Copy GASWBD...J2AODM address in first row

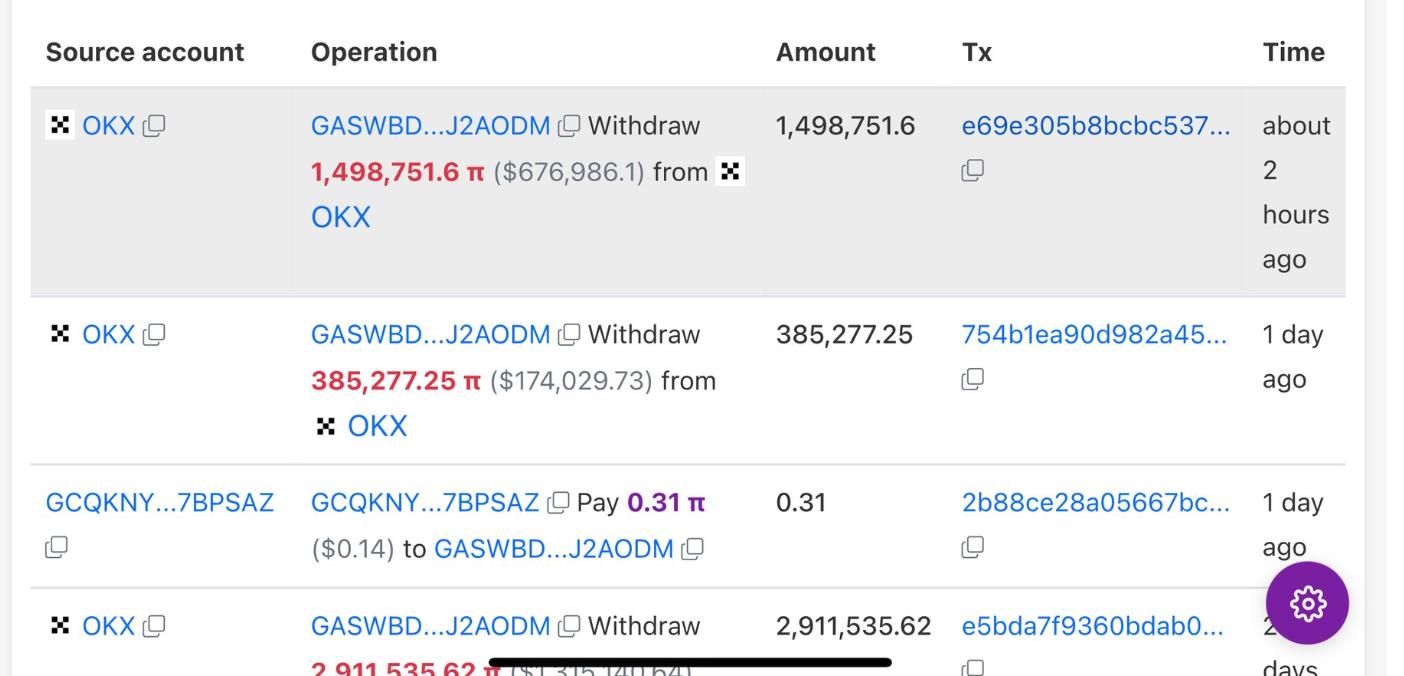pos(569,126)
